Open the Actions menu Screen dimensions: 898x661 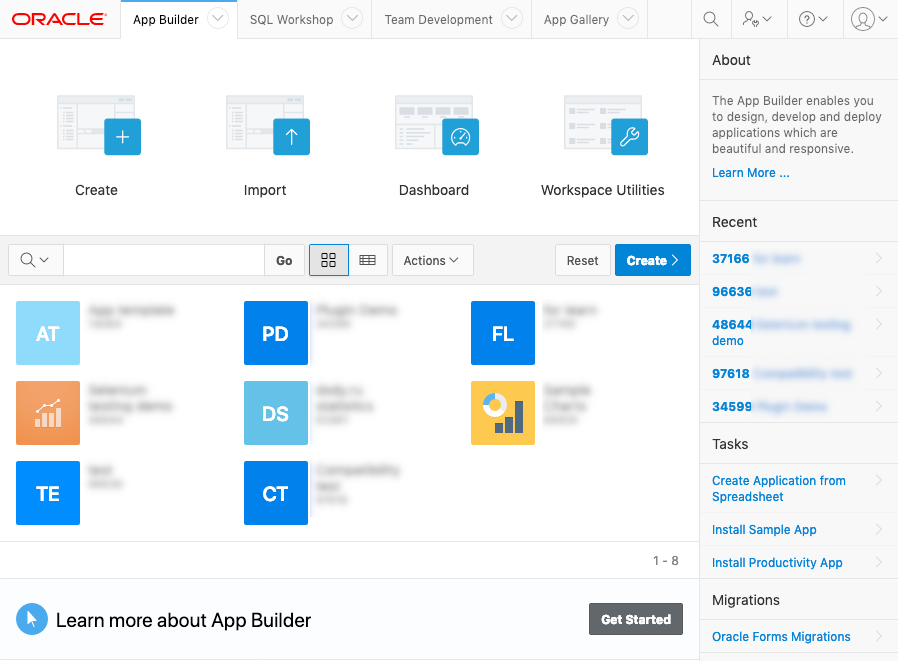(x=432, y=260)
